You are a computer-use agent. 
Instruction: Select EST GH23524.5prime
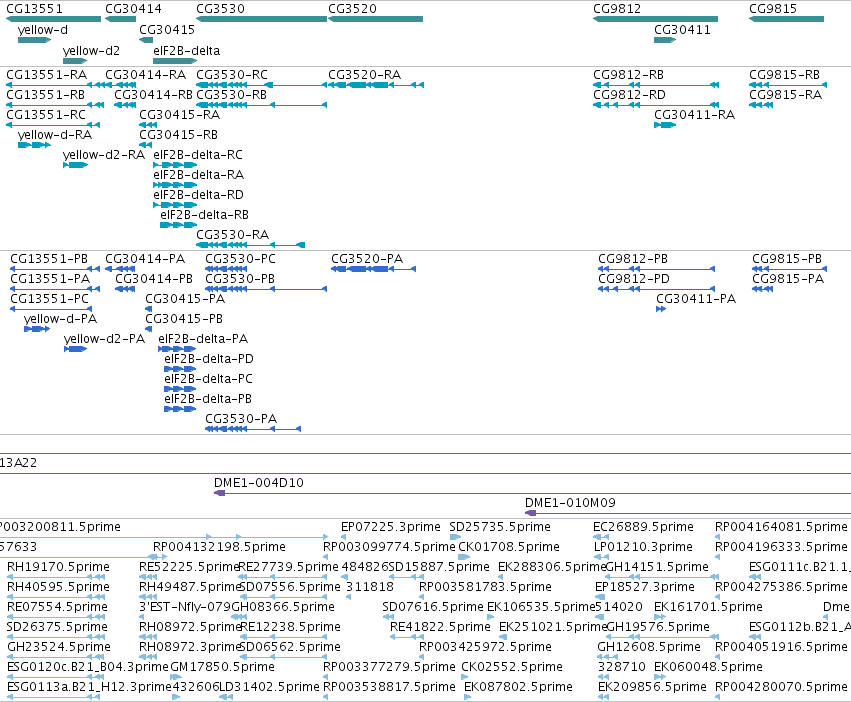[56, 657]
